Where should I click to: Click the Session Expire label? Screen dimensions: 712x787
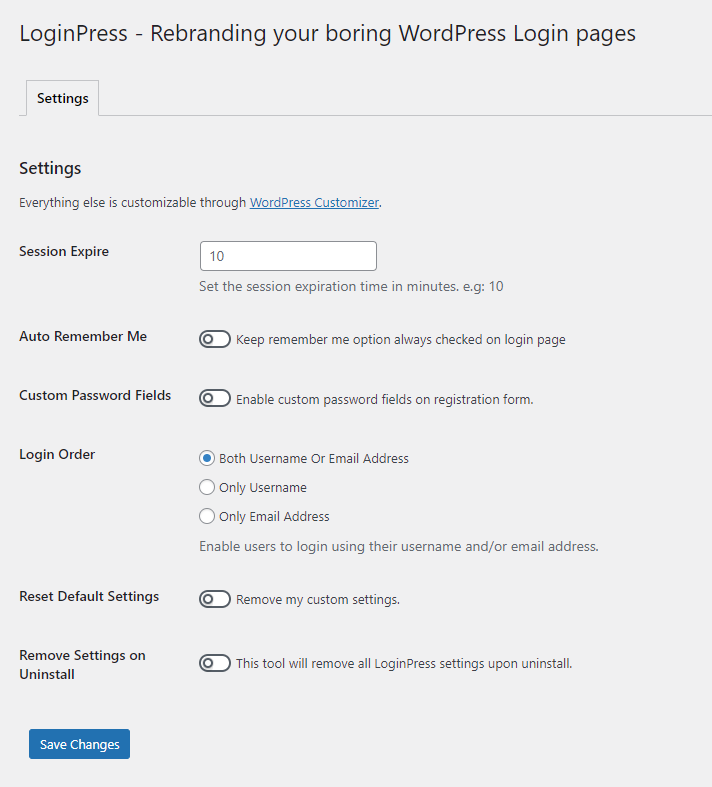click(x=64, y=251)
